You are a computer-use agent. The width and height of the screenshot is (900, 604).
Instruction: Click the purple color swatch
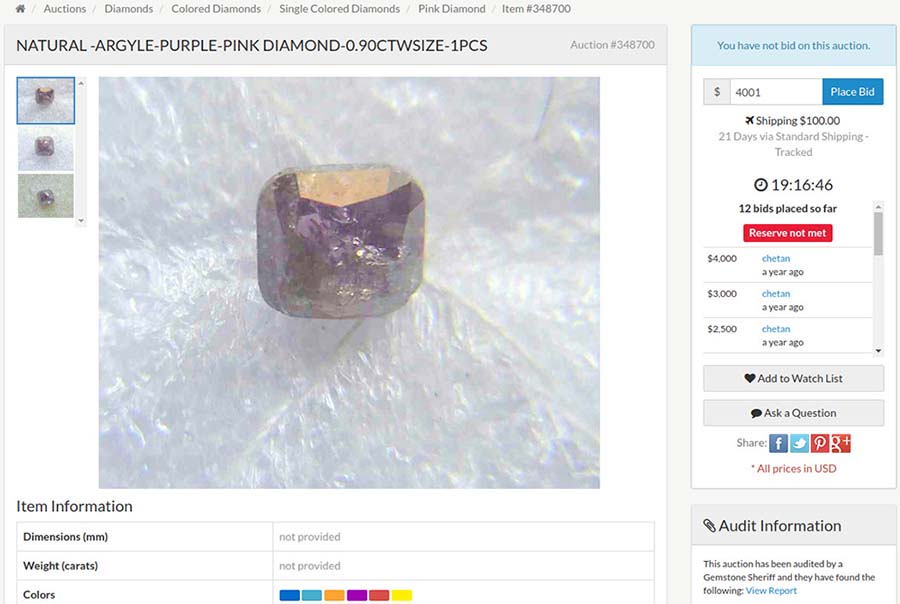(x=357, y=595)
